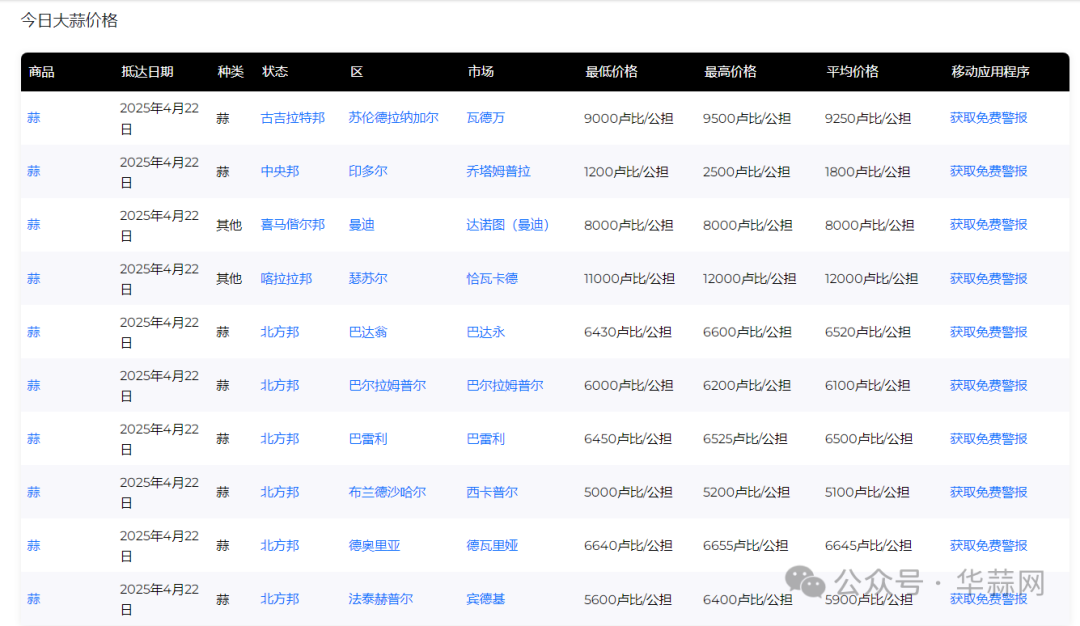Click the 蒜 commodity link in 恰瓦卡德 row

point(34,278)
